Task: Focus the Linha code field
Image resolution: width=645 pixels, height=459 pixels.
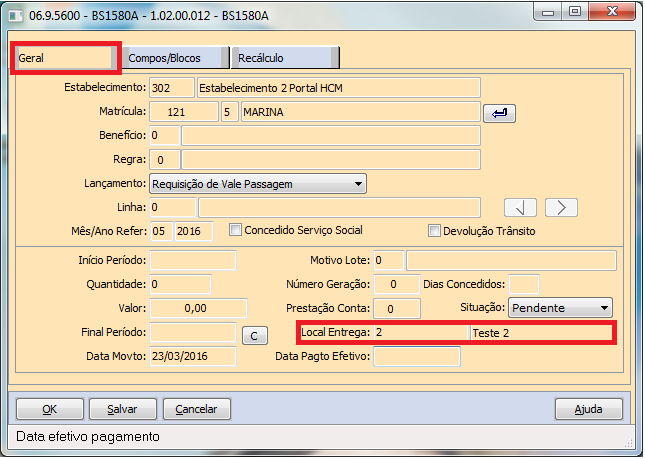Action: tap(172, 207)
